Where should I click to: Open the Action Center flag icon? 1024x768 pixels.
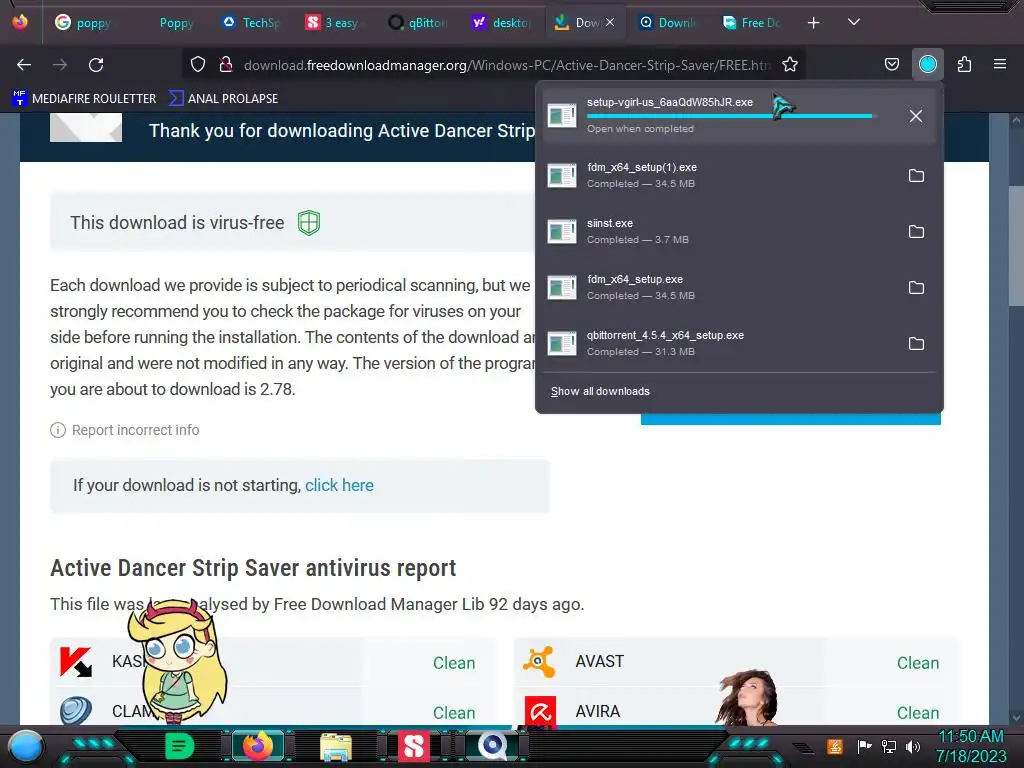864,746
